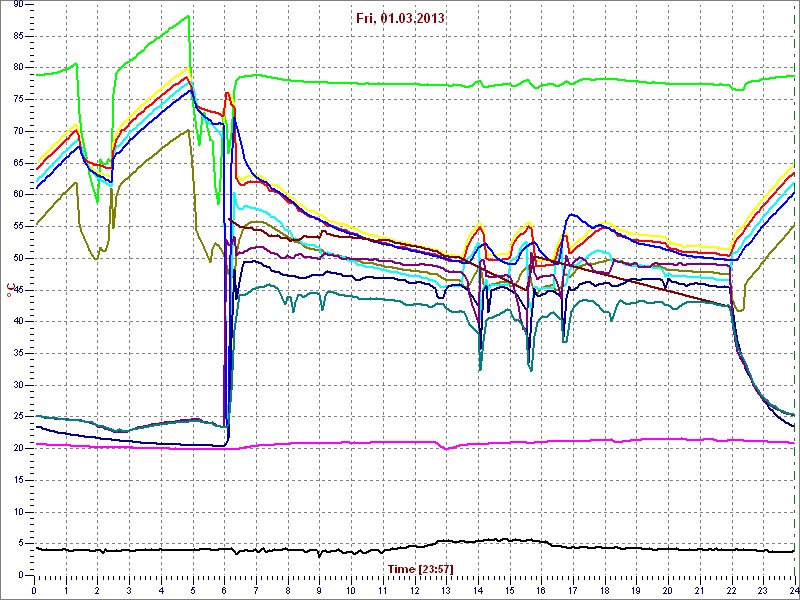This screenshot has width=800, height=600.
Task: Click the 85 label on the temperature axis
Action: pyautogui.click(x=19, y=36)
